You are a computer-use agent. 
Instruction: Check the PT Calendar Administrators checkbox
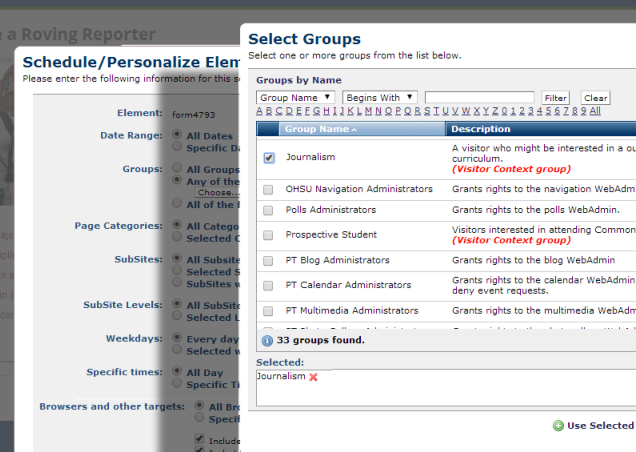tap(268, 286)
